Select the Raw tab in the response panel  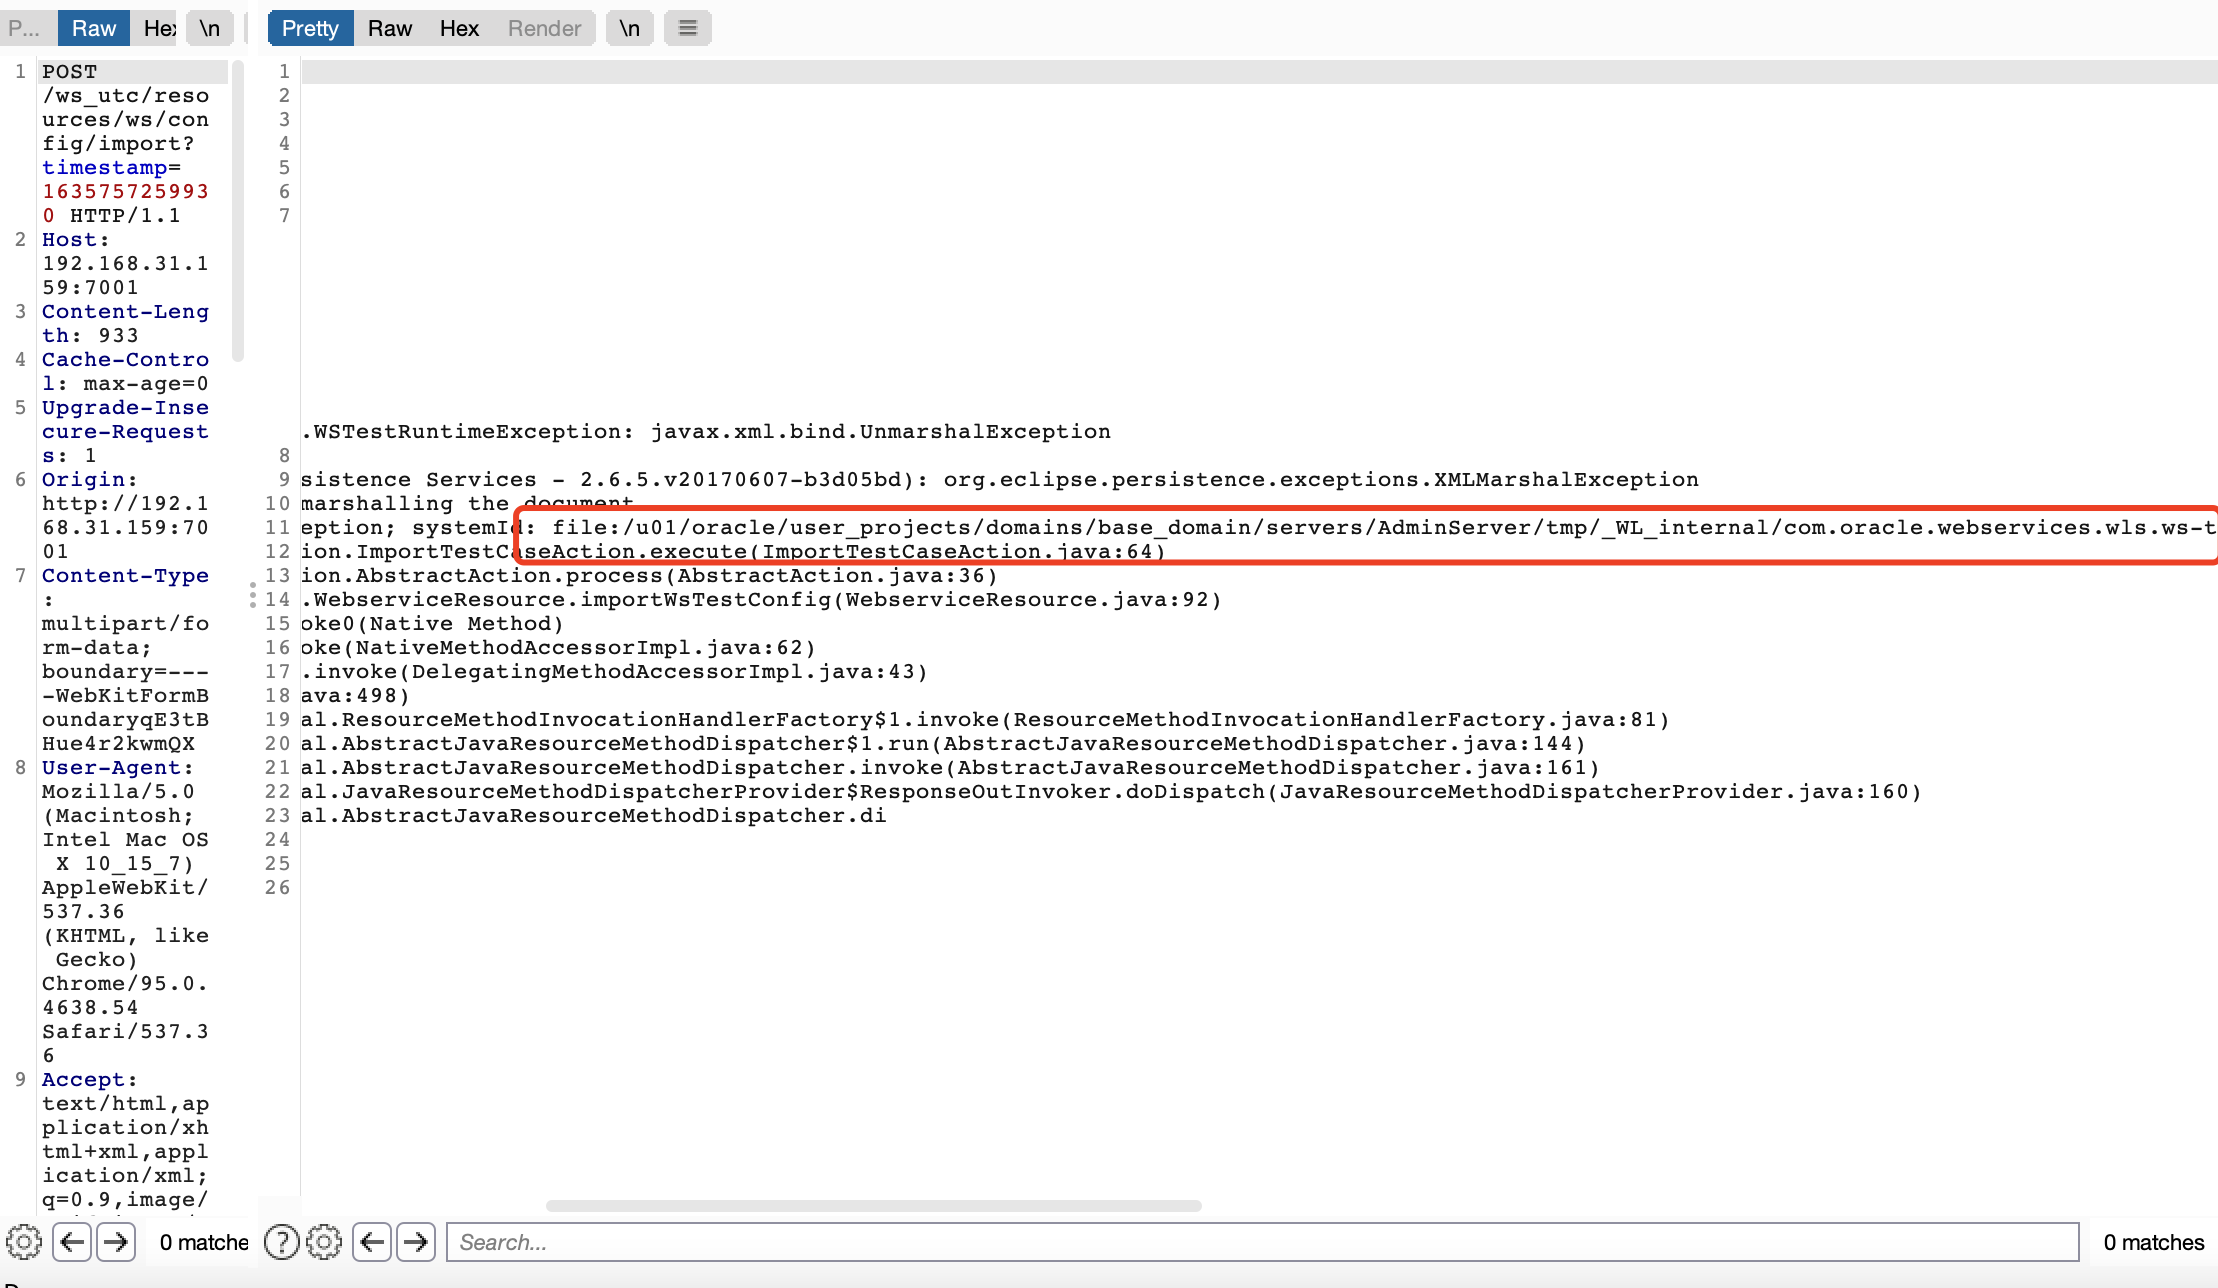[x=389, y=27]
